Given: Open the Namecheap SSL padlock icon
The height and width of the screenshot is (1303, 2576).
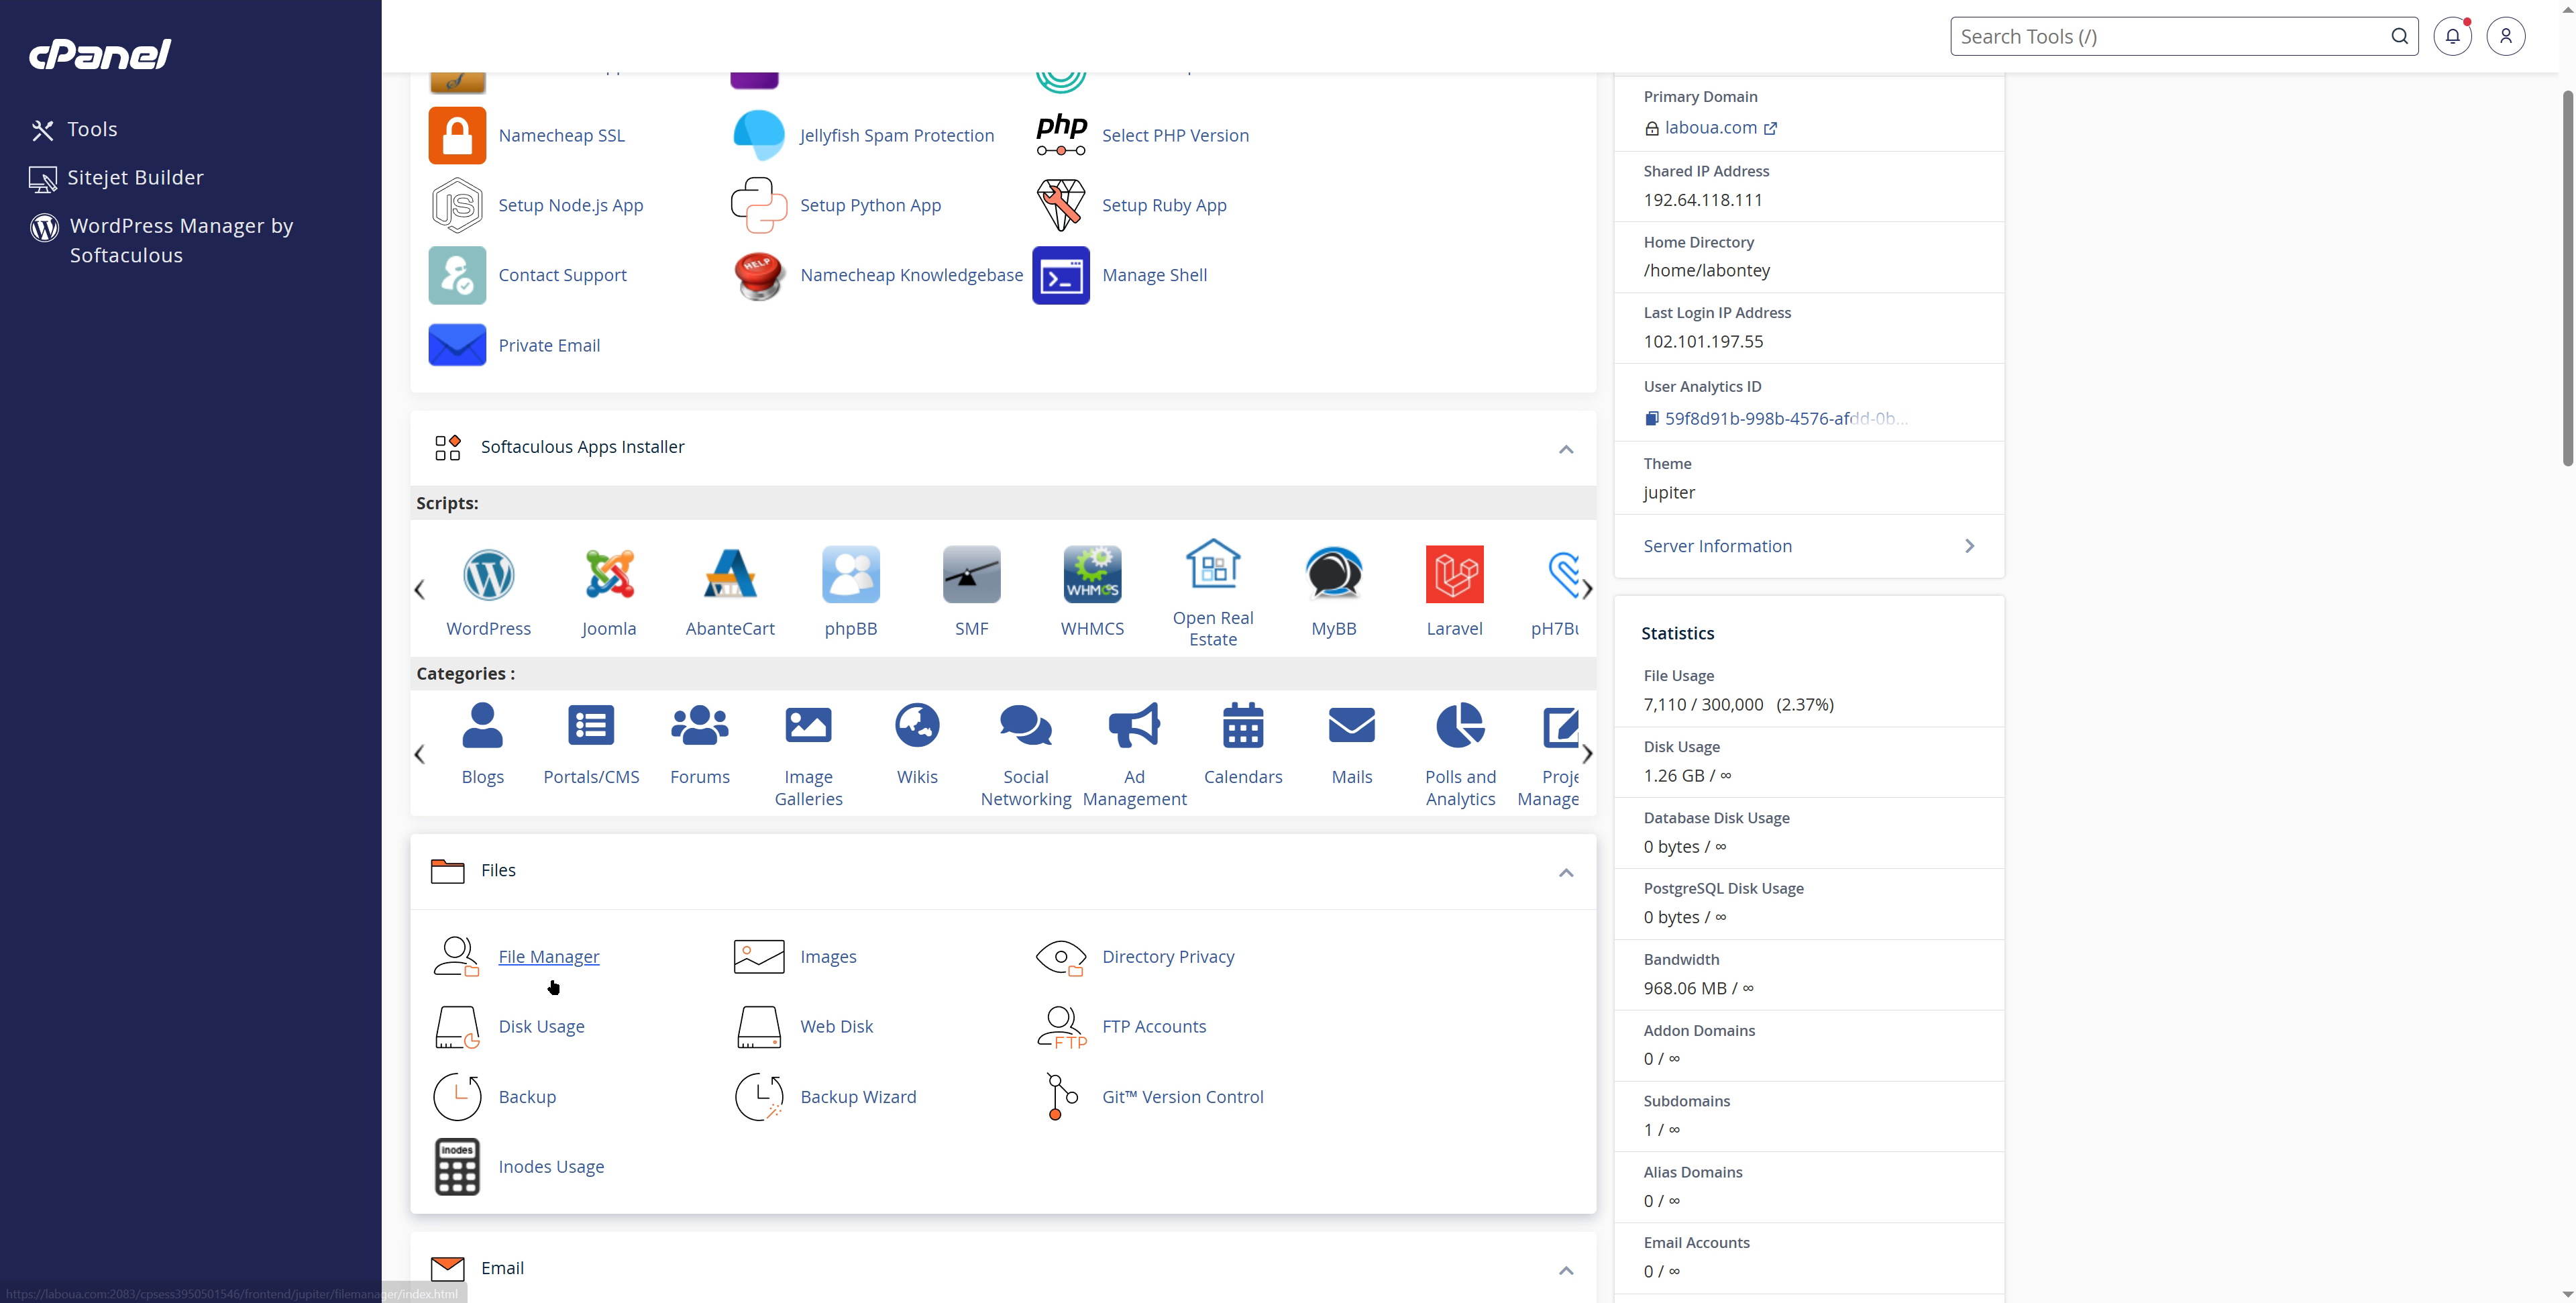Looking at the screenshot, I should (457, 135).
